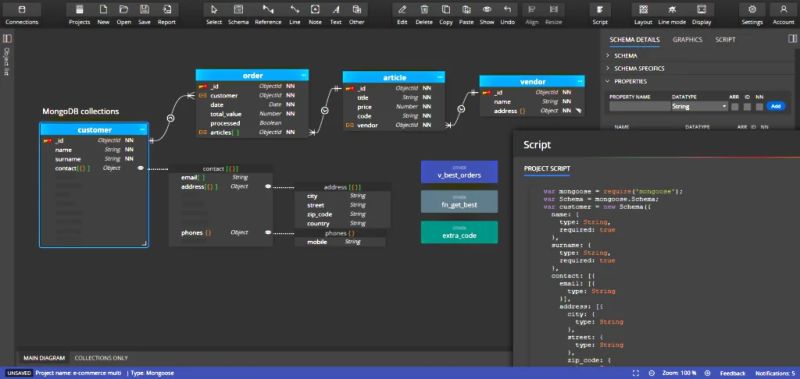
Task: Click the fit-to-screen icon in status bar
Action: [x=636, y=373]
